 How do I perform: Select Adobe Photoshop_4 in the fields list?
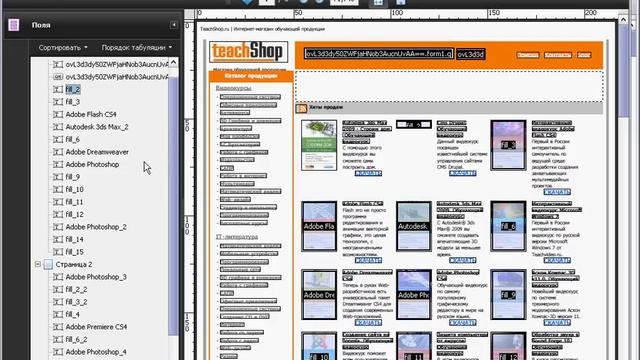pos(96,352)
